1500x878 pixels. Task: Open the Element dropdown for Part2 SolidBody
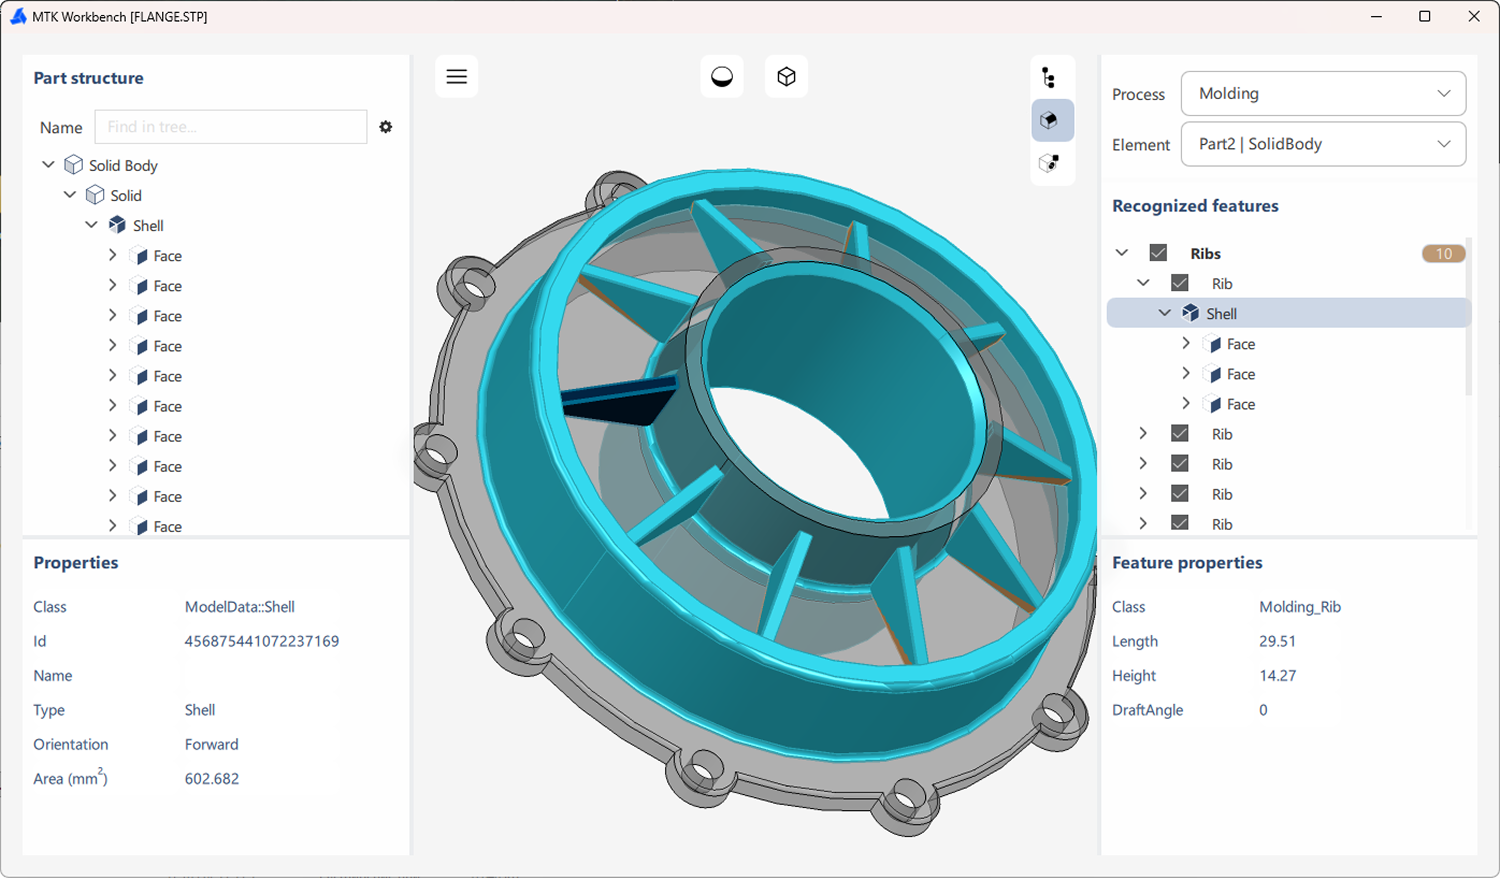click(1322, 144)
